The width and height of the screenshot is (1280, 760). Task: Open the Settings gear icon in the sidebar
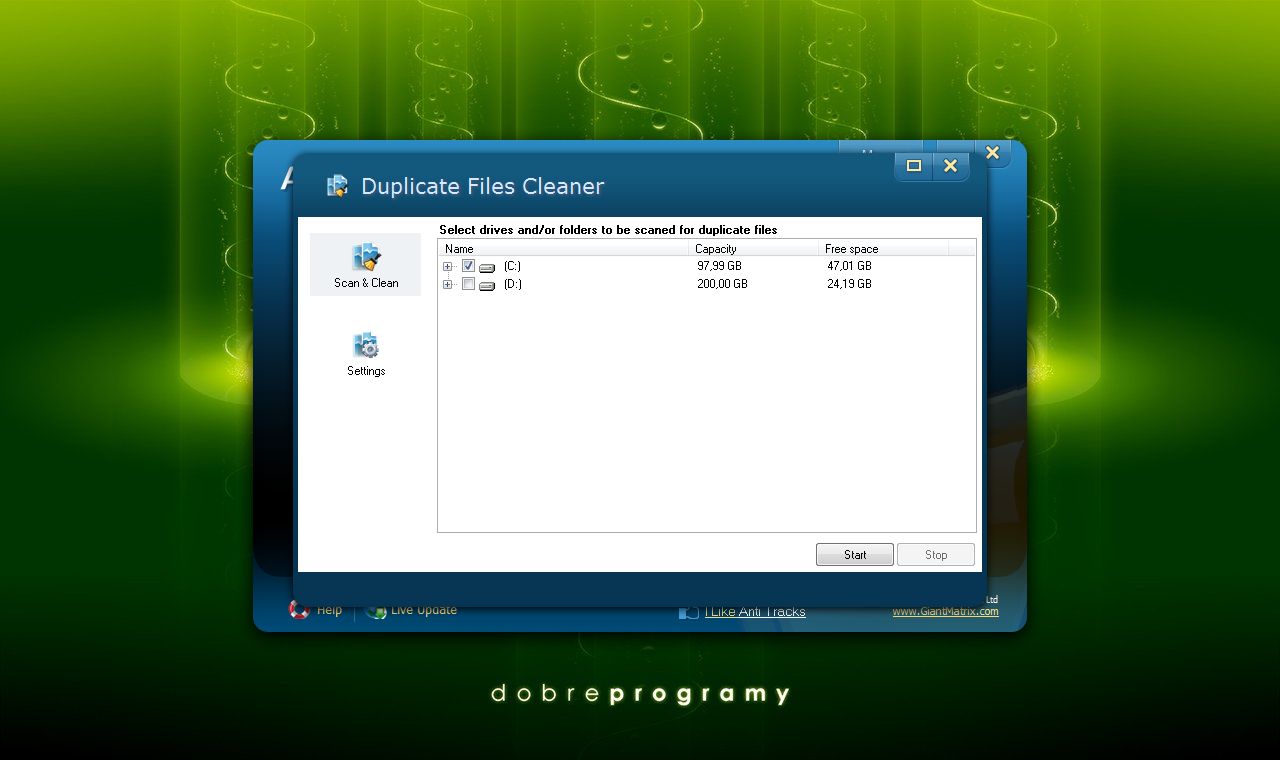tap(366, 346)
